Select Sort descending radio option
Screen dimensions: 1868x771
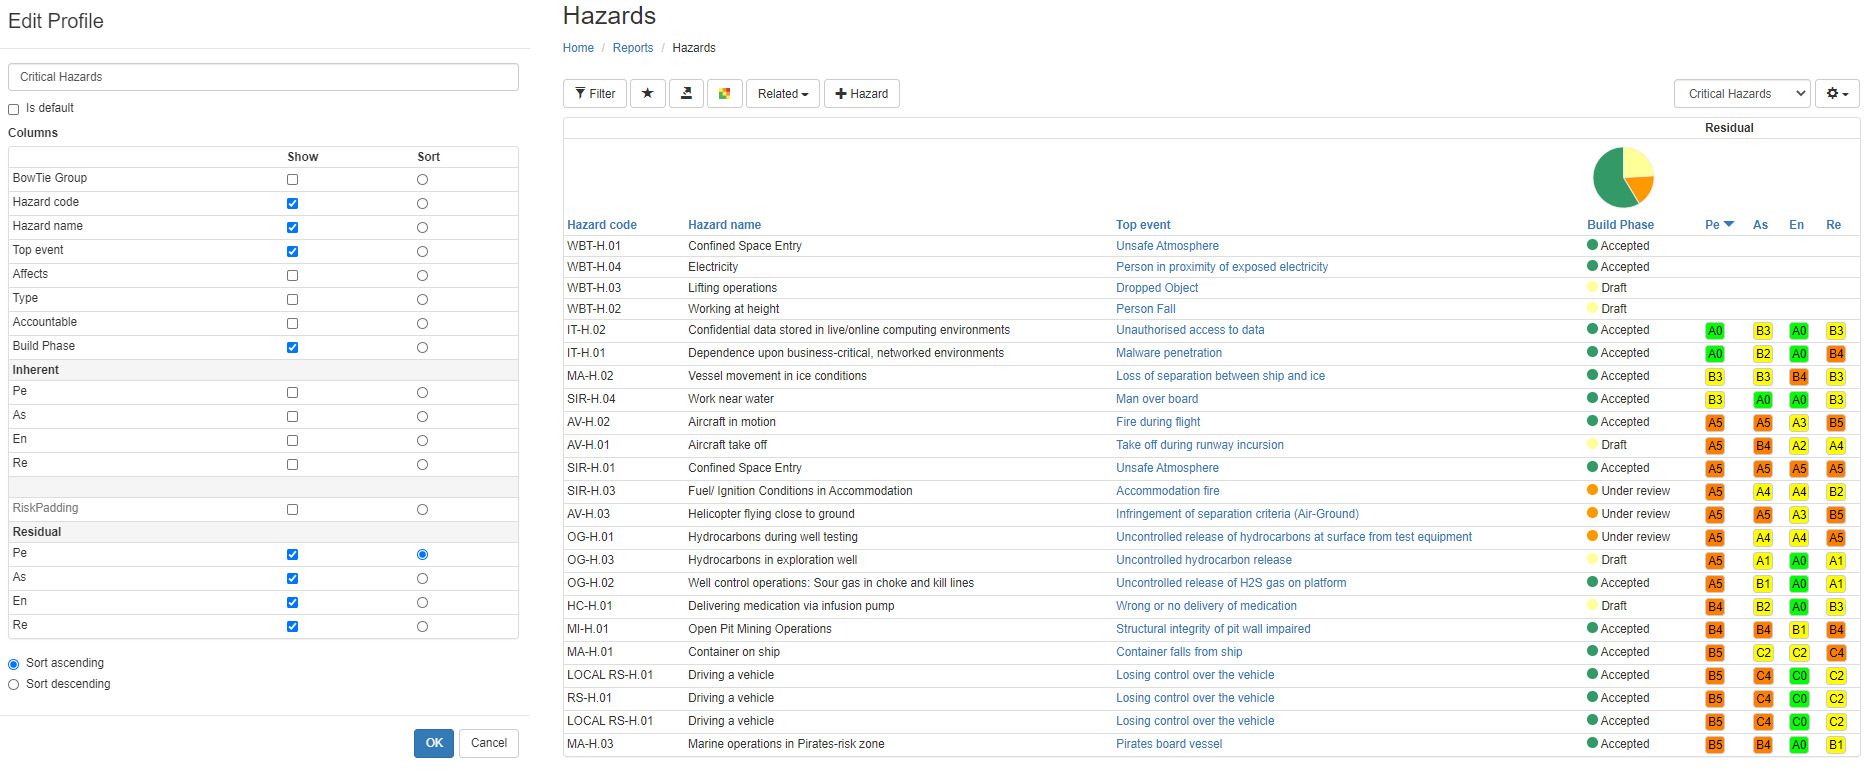point(14,685)
